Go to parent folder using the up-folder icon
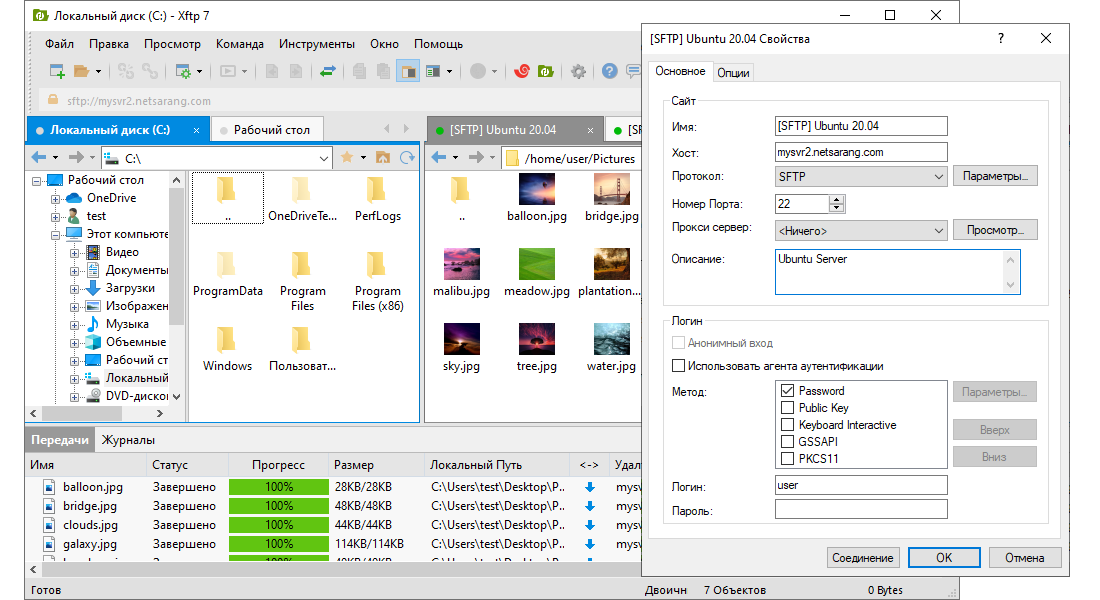1100x600 pixels. tap(382, 158)
